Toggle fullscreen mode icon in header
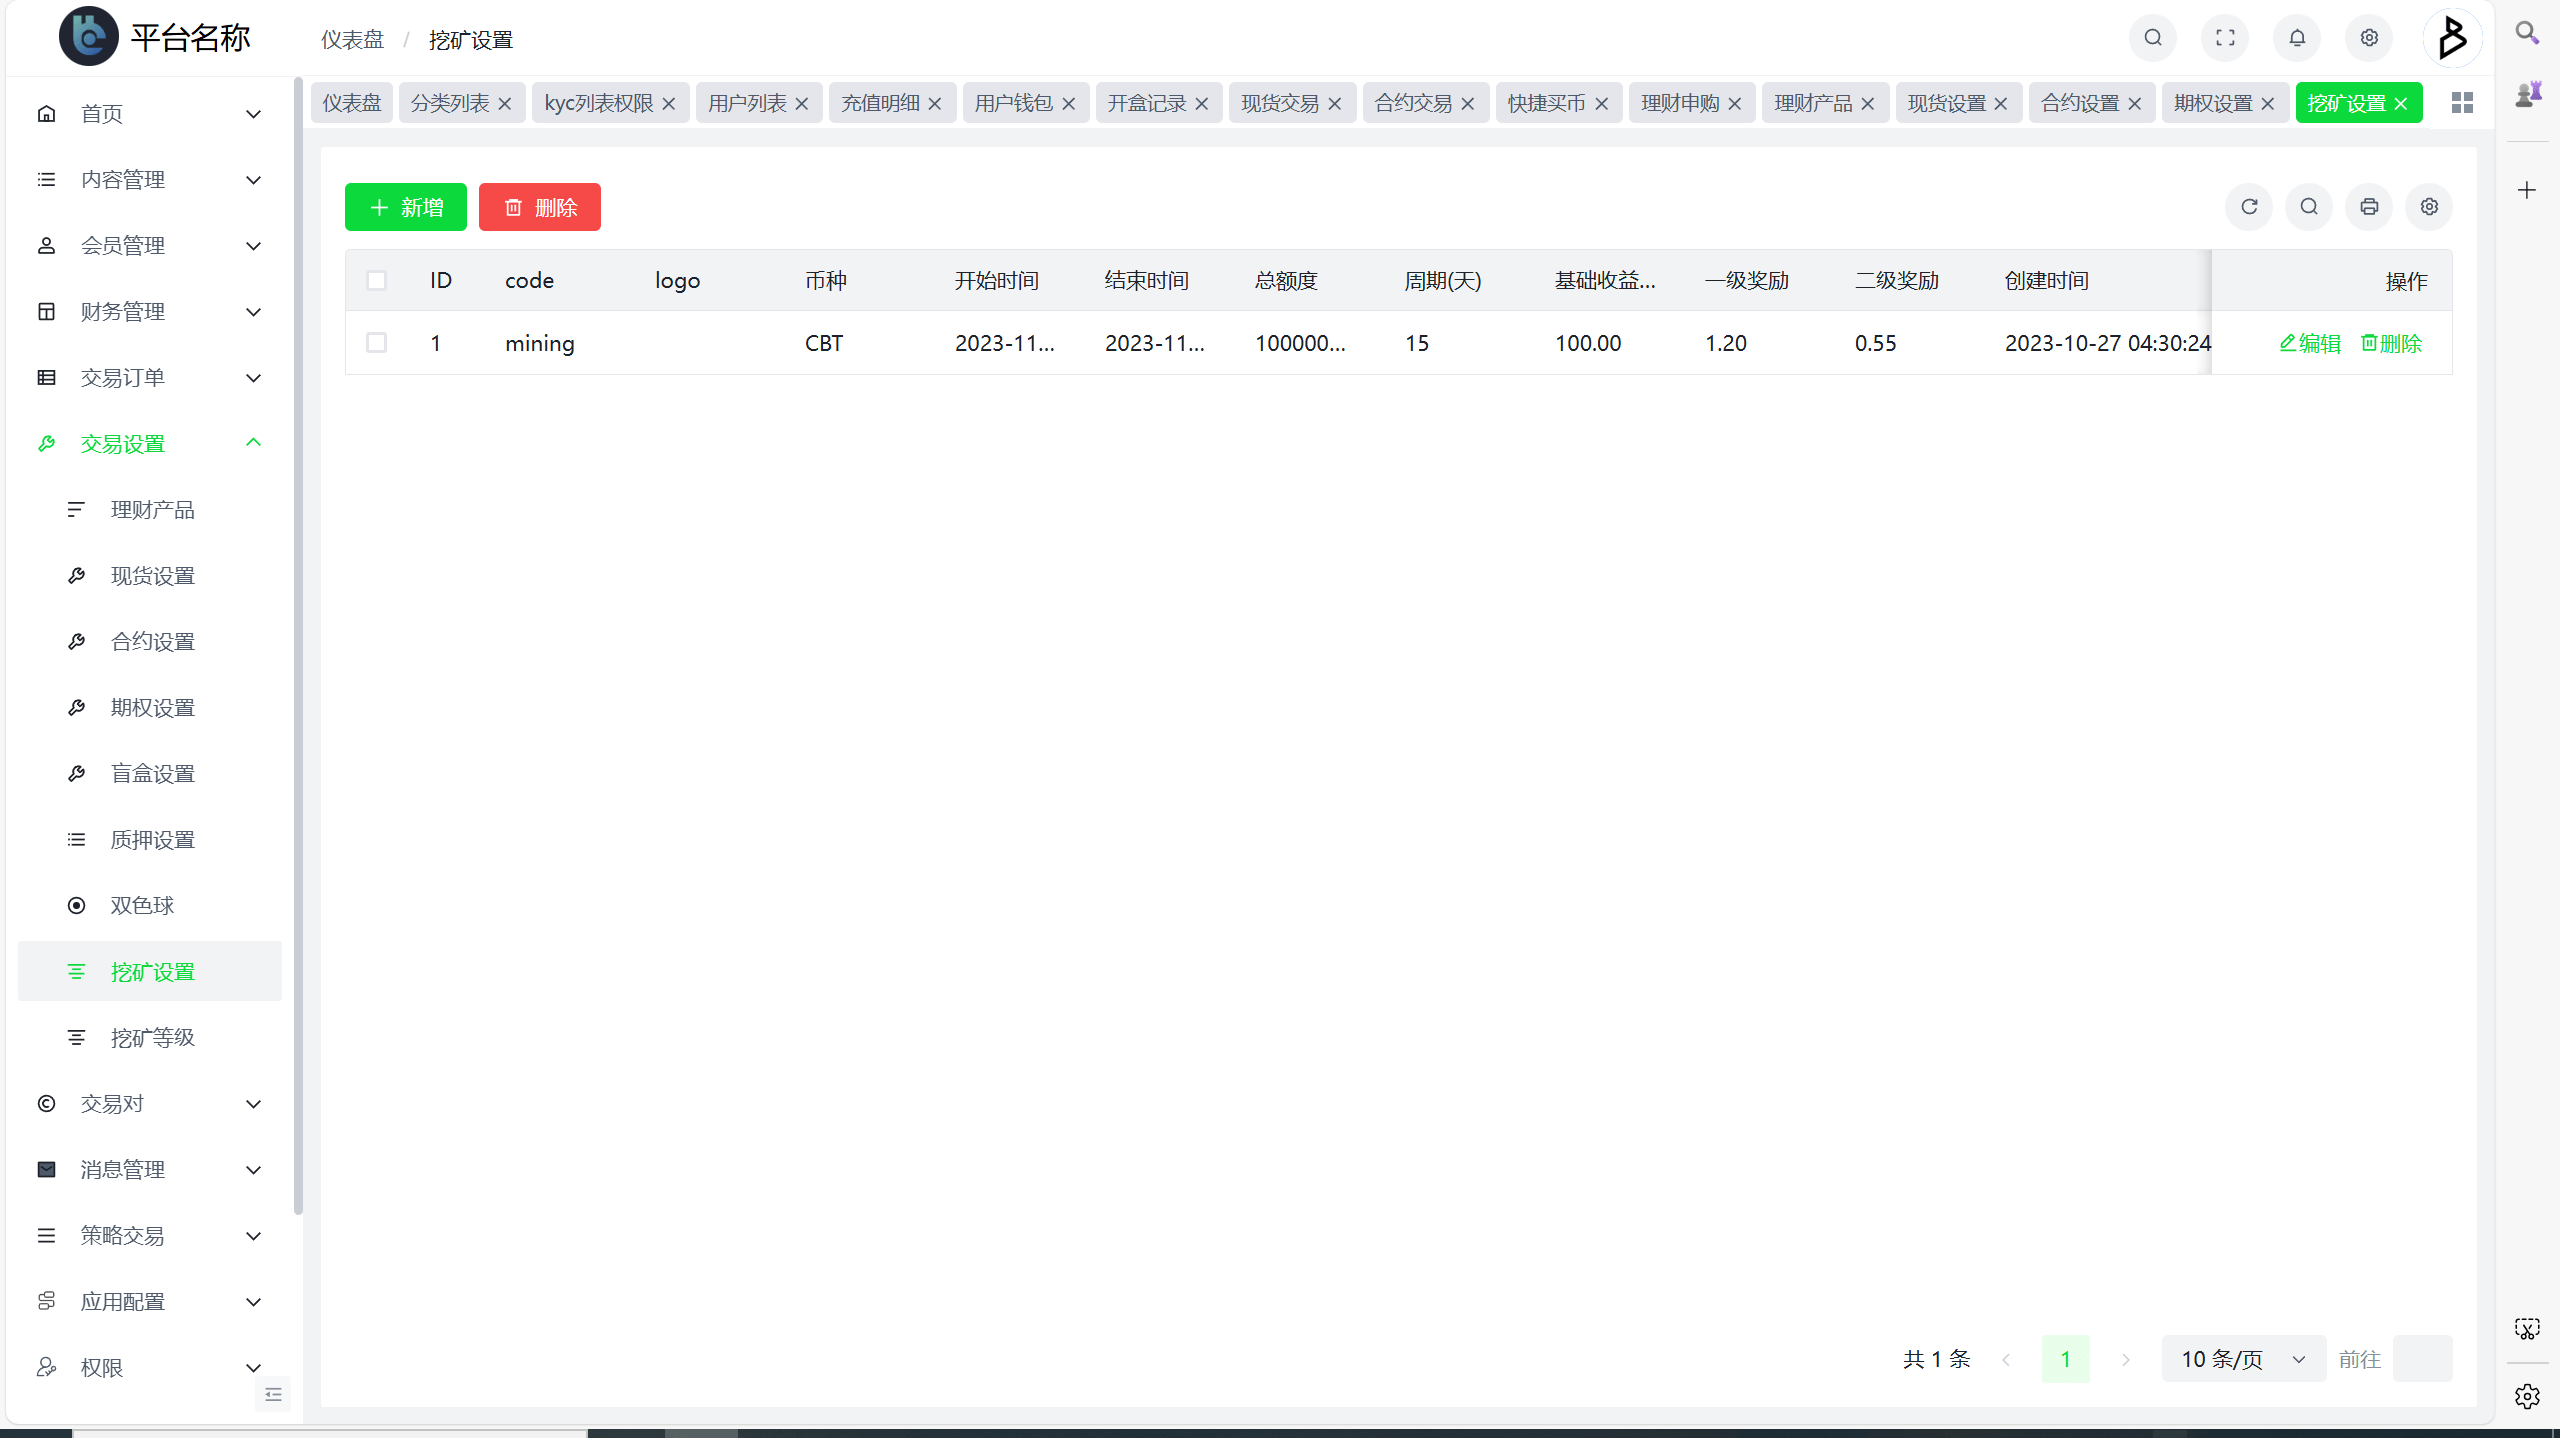Image resolution: width=2560 pixels, height=1438 pixels. 2224,37
